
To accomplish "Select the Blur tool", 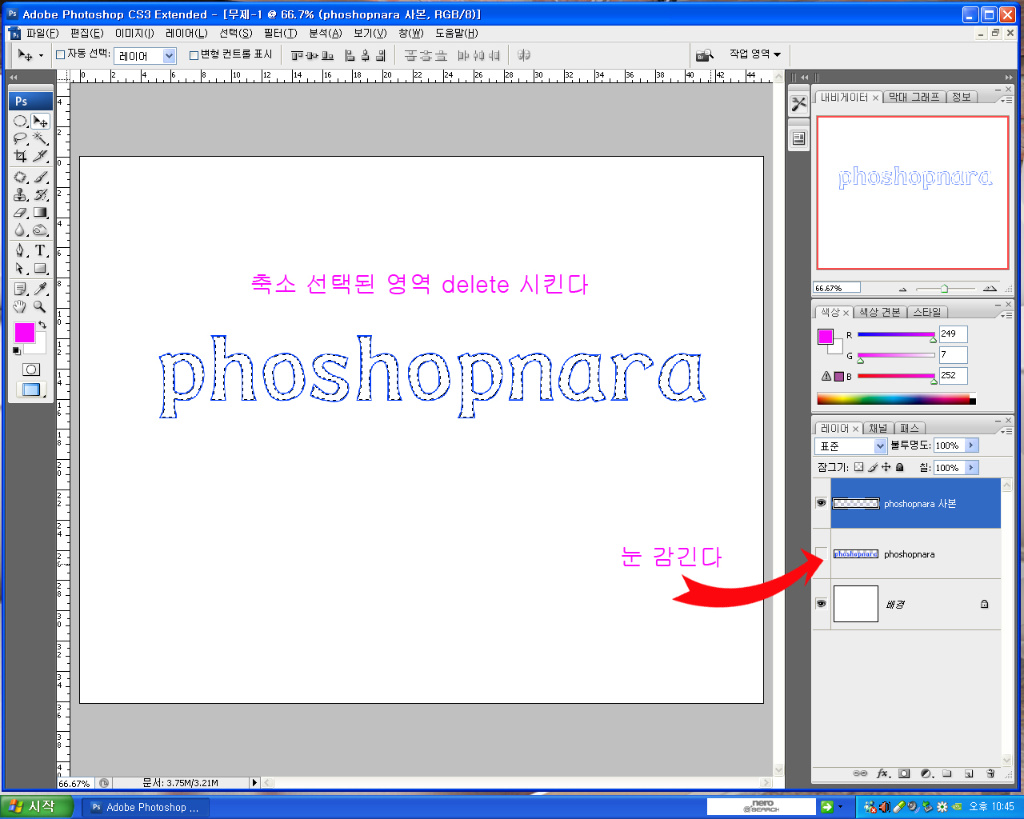I will (20, 230).
